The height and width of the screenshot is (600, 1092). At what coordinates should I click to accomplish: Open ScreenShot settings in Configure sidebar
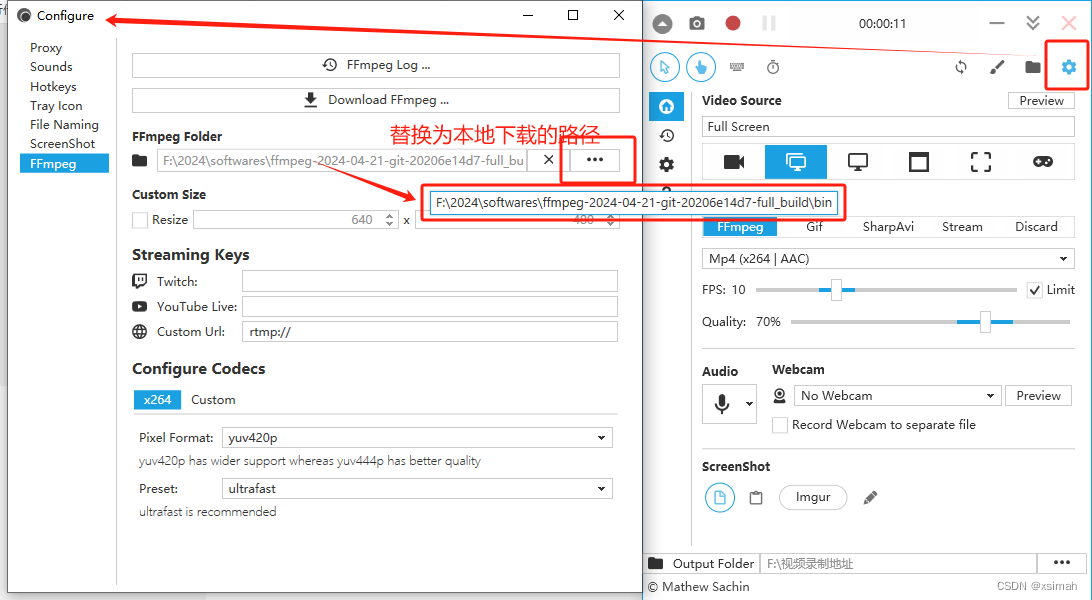coord(62,143)
